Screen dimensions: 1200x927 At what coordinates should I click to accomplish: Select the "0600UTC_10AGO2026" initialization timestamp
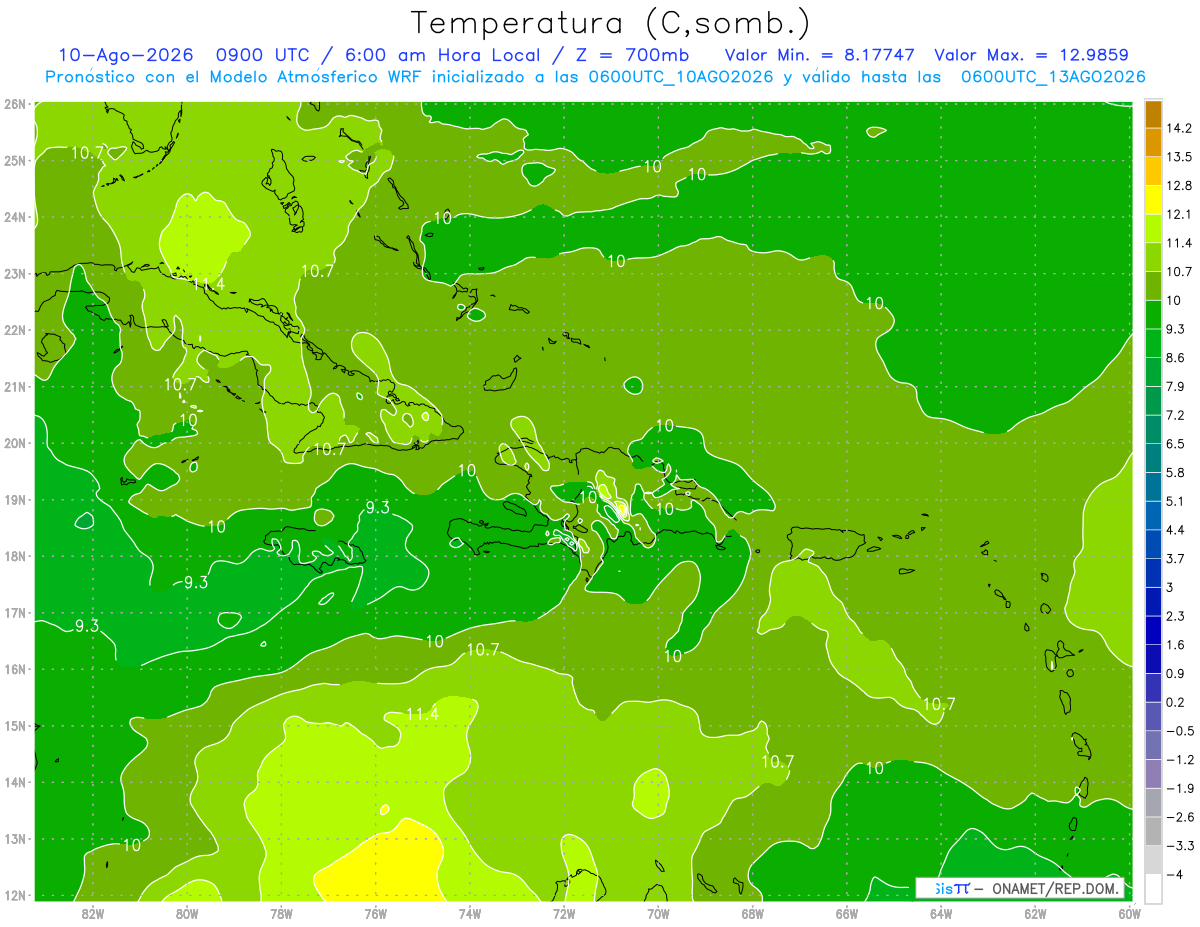pyautogui.click(x=681, y=77)
